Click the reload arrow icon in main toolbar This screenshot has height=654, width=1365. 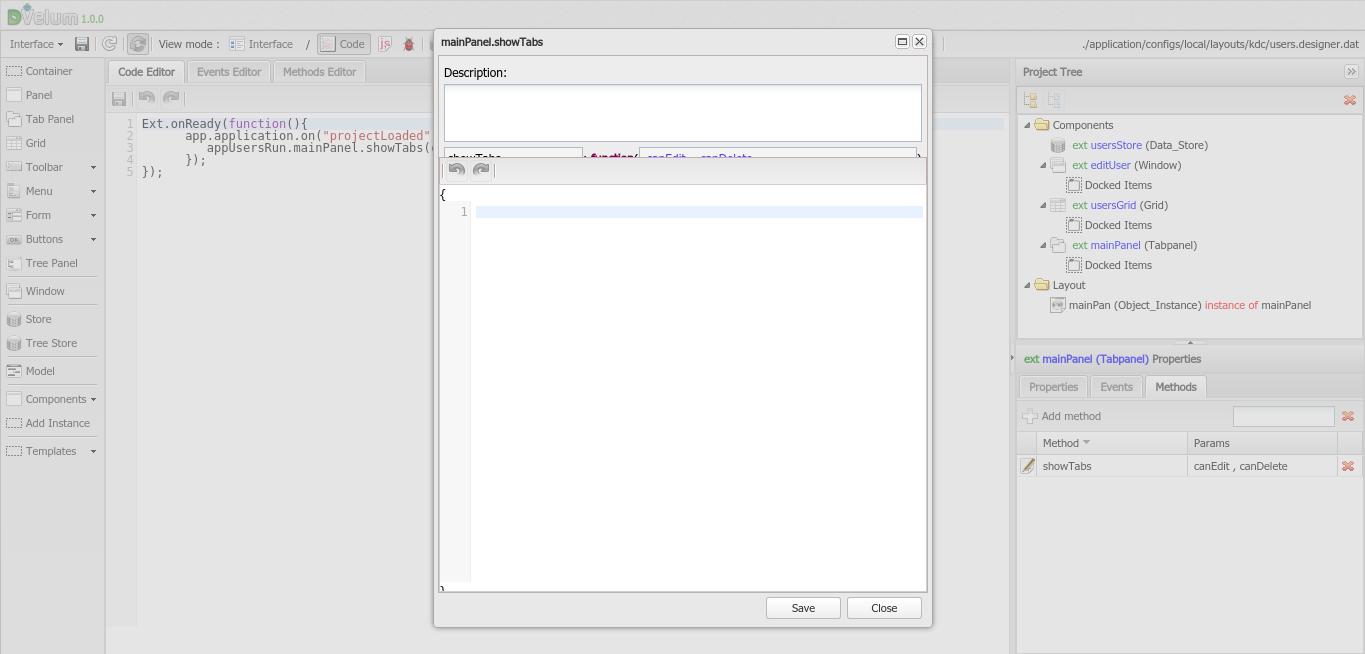coord(109,44)
